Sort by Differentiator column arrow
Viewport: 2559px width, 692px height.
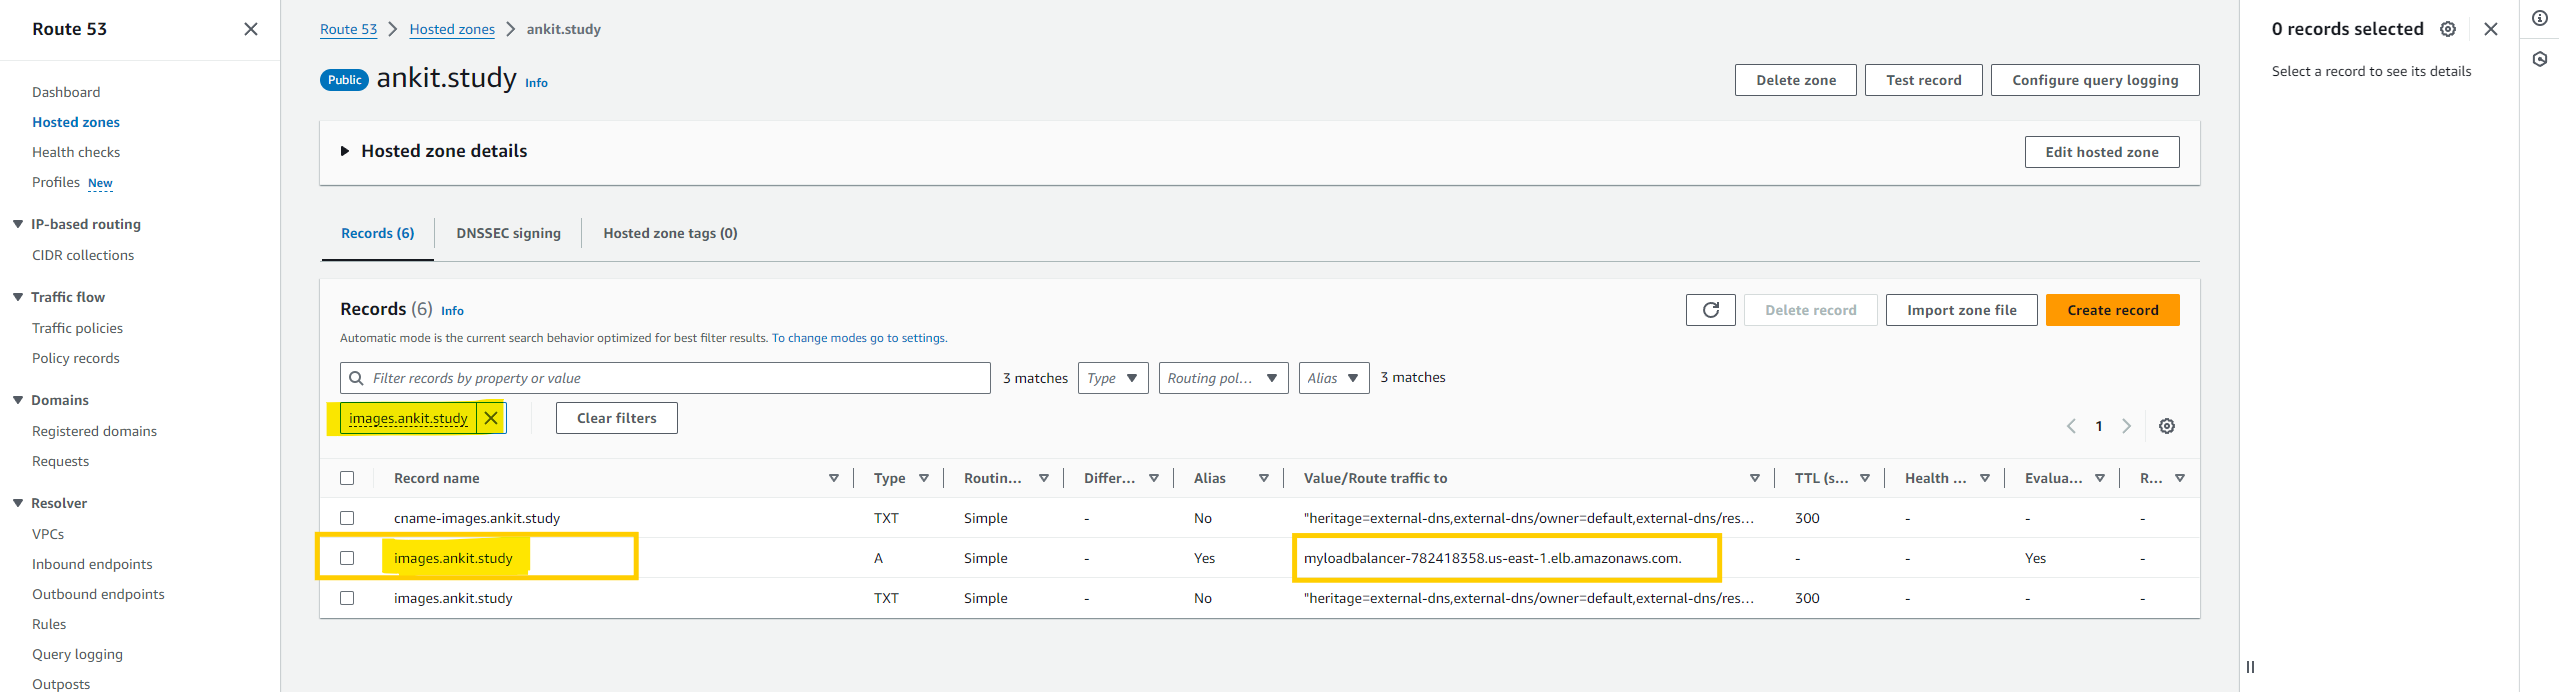point(1154,478)
